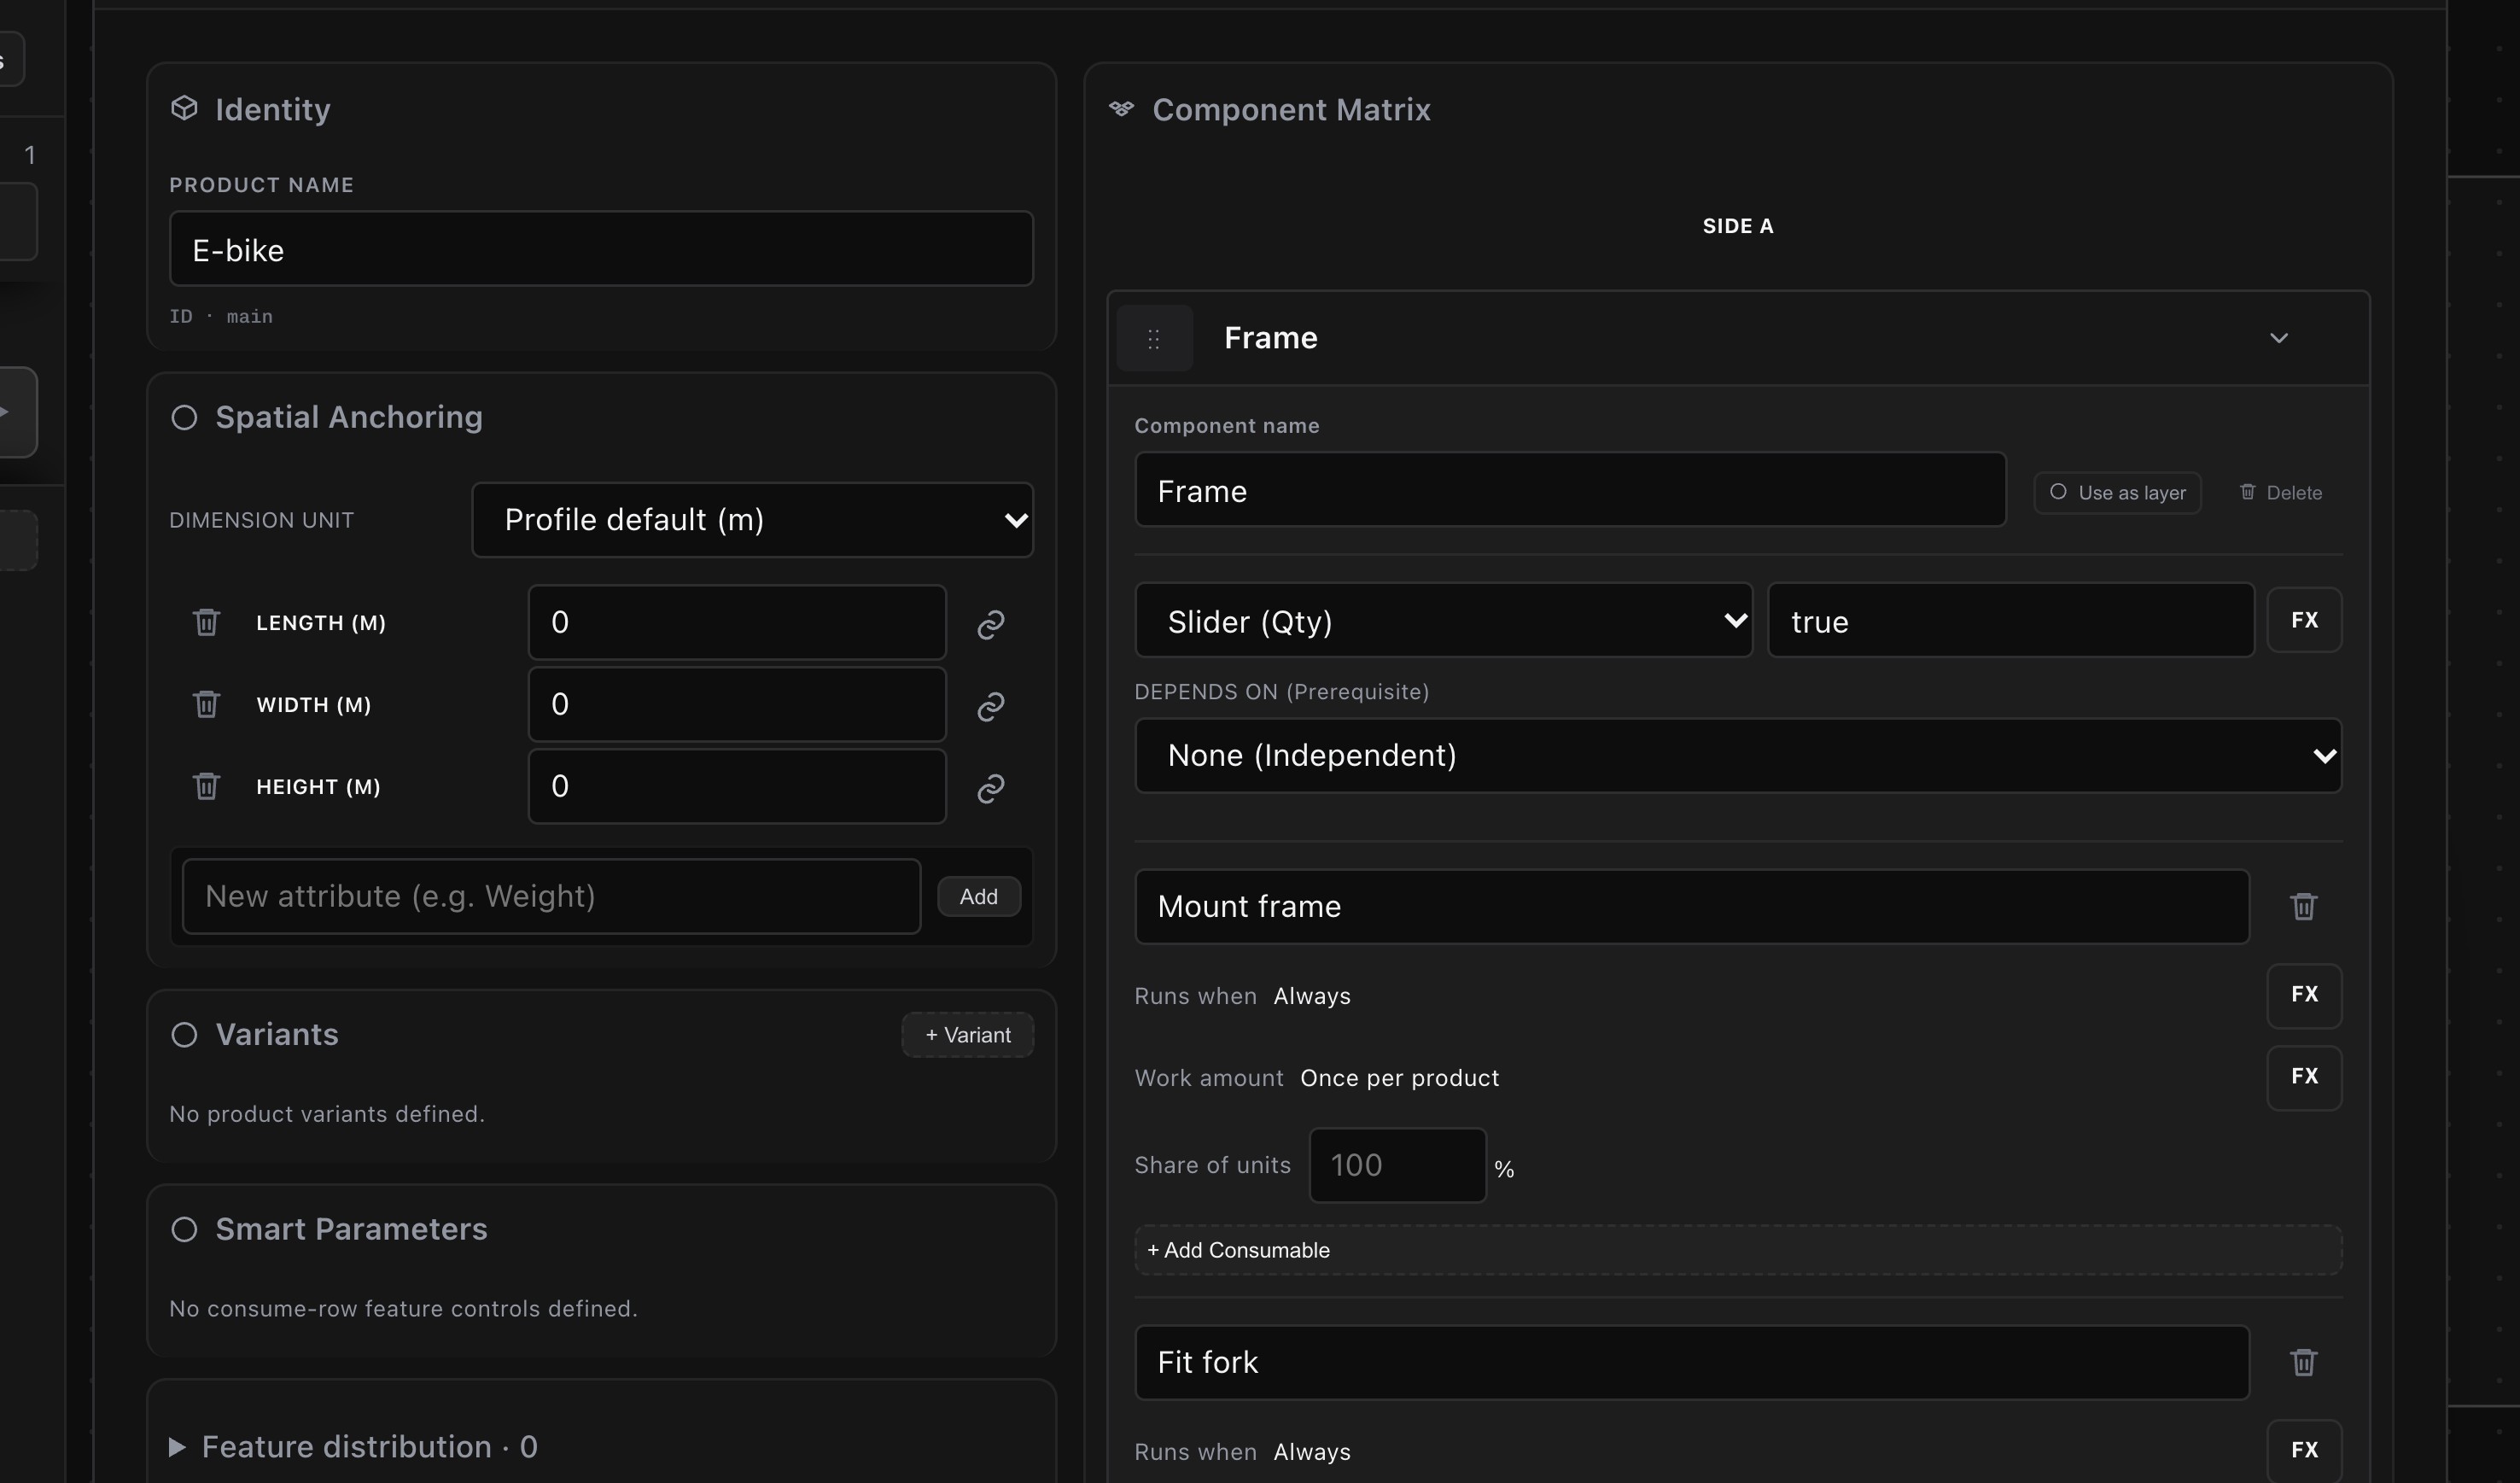Click the Identity cube icon
The width and height of the screenshot is (2520, 1483).
pos(184,108)
